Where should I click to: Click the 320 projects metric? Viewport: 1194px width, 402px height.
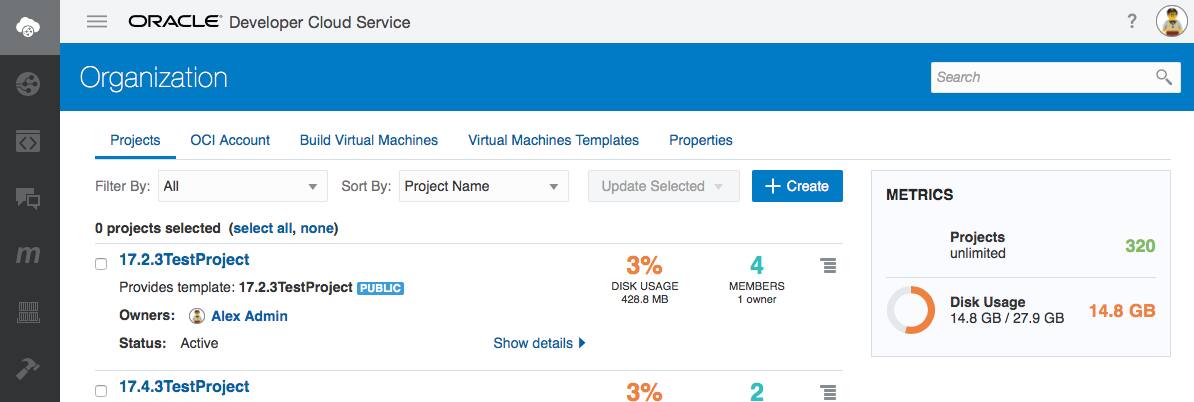[x=1140, y=246]
